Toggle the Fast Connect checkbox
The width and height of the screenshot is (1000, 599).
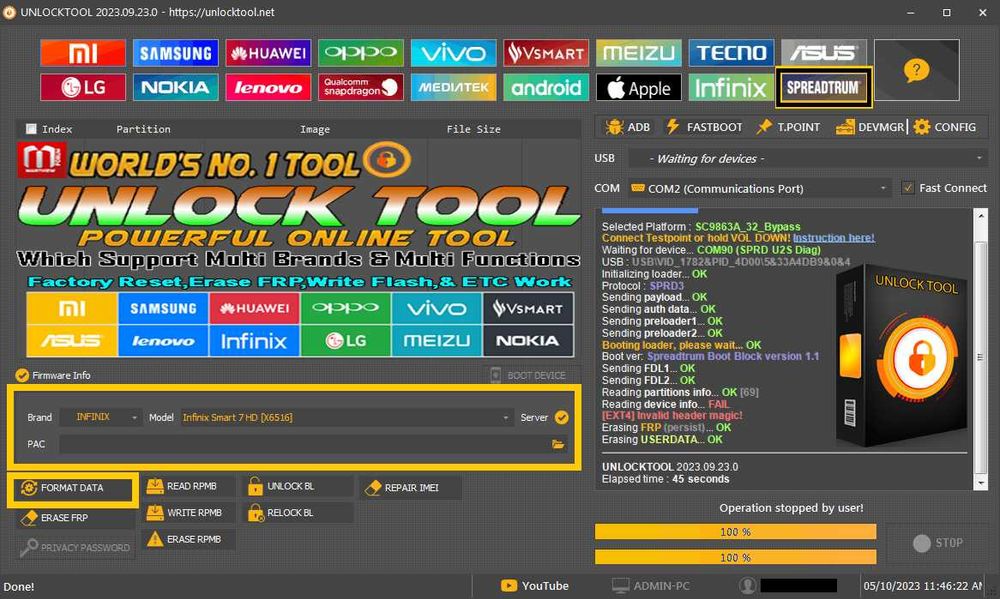(908, 188)
